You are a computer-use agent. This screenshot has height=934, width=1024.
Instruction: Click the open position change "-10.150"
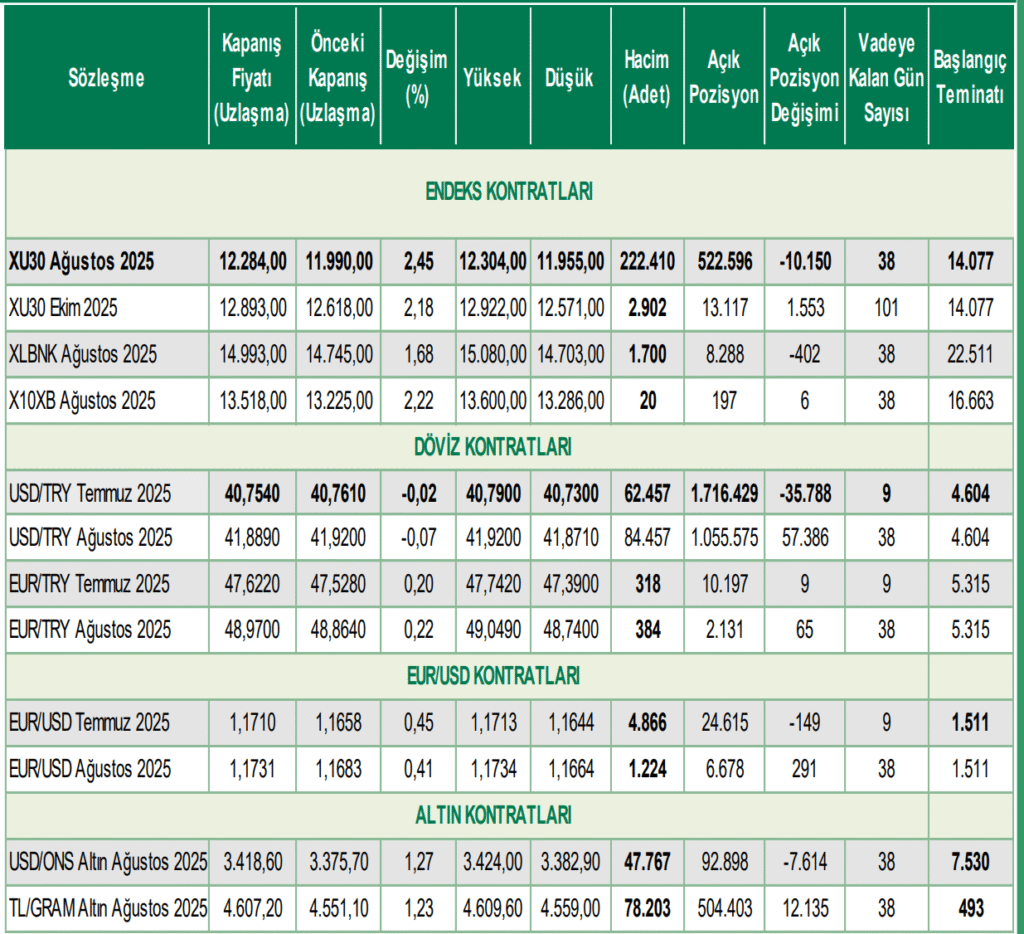(805, 262)
